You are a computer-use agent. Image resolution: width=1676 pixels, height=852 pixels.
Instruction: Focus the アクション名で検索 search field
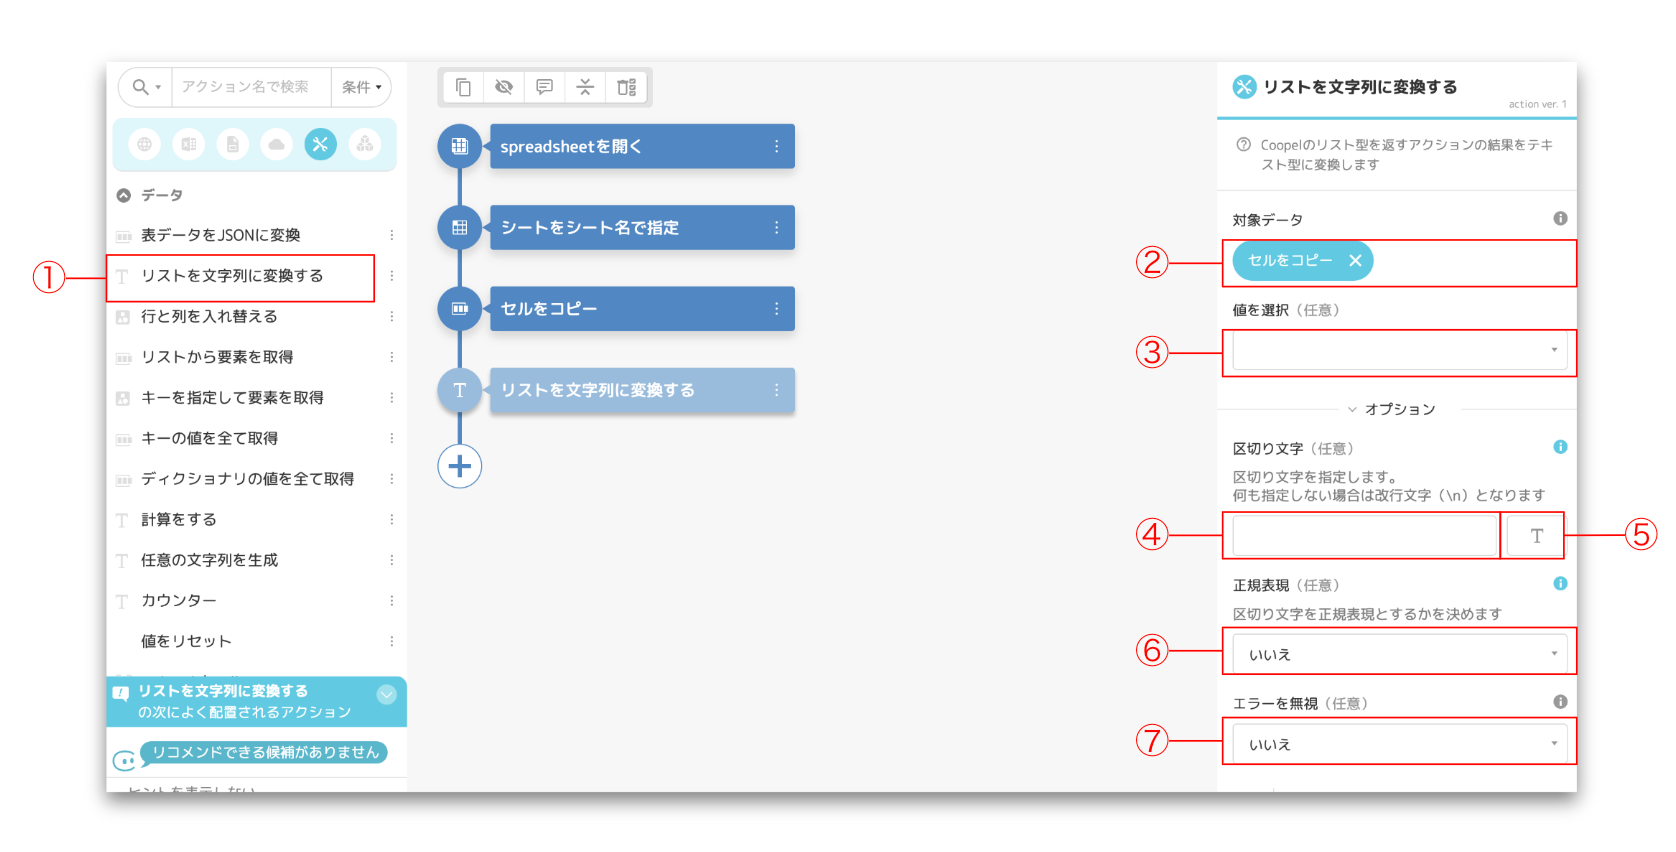pos(251,87)
